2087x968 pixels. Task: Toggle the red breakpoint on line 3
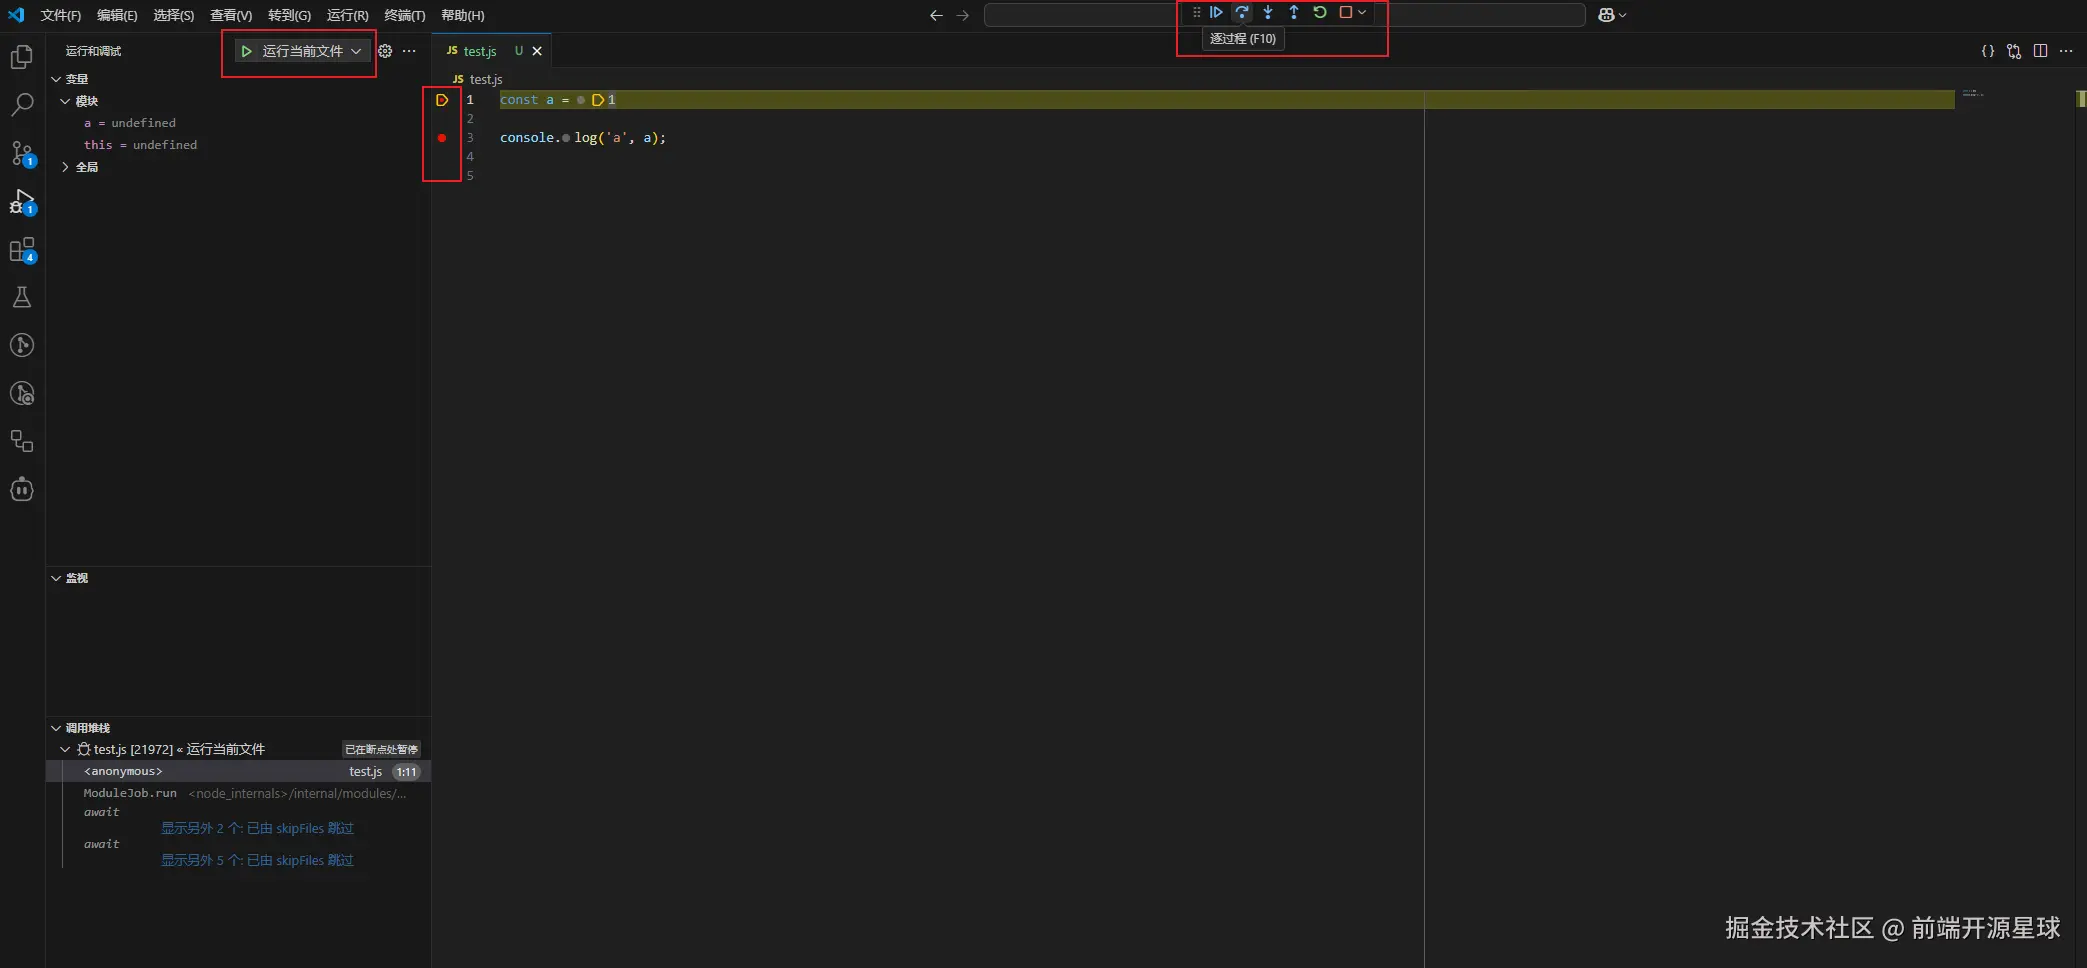click(x=442, y=138)
